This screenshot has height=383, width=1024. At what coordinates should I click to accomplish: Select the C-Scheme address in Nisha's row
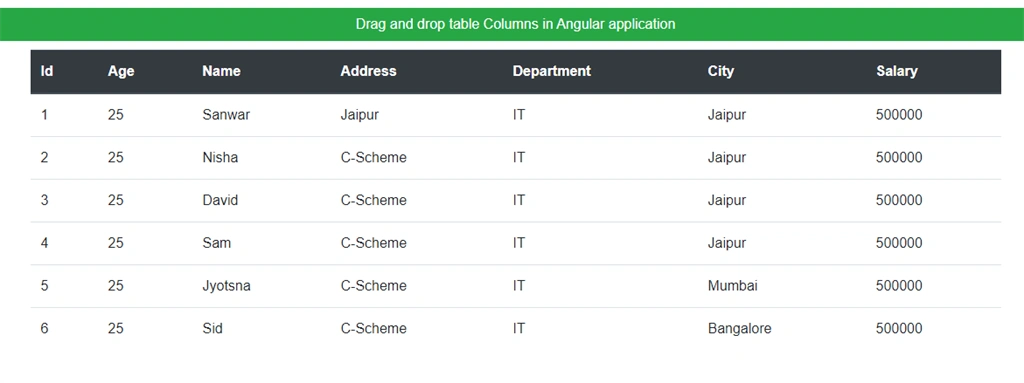(x=374, y=158)
